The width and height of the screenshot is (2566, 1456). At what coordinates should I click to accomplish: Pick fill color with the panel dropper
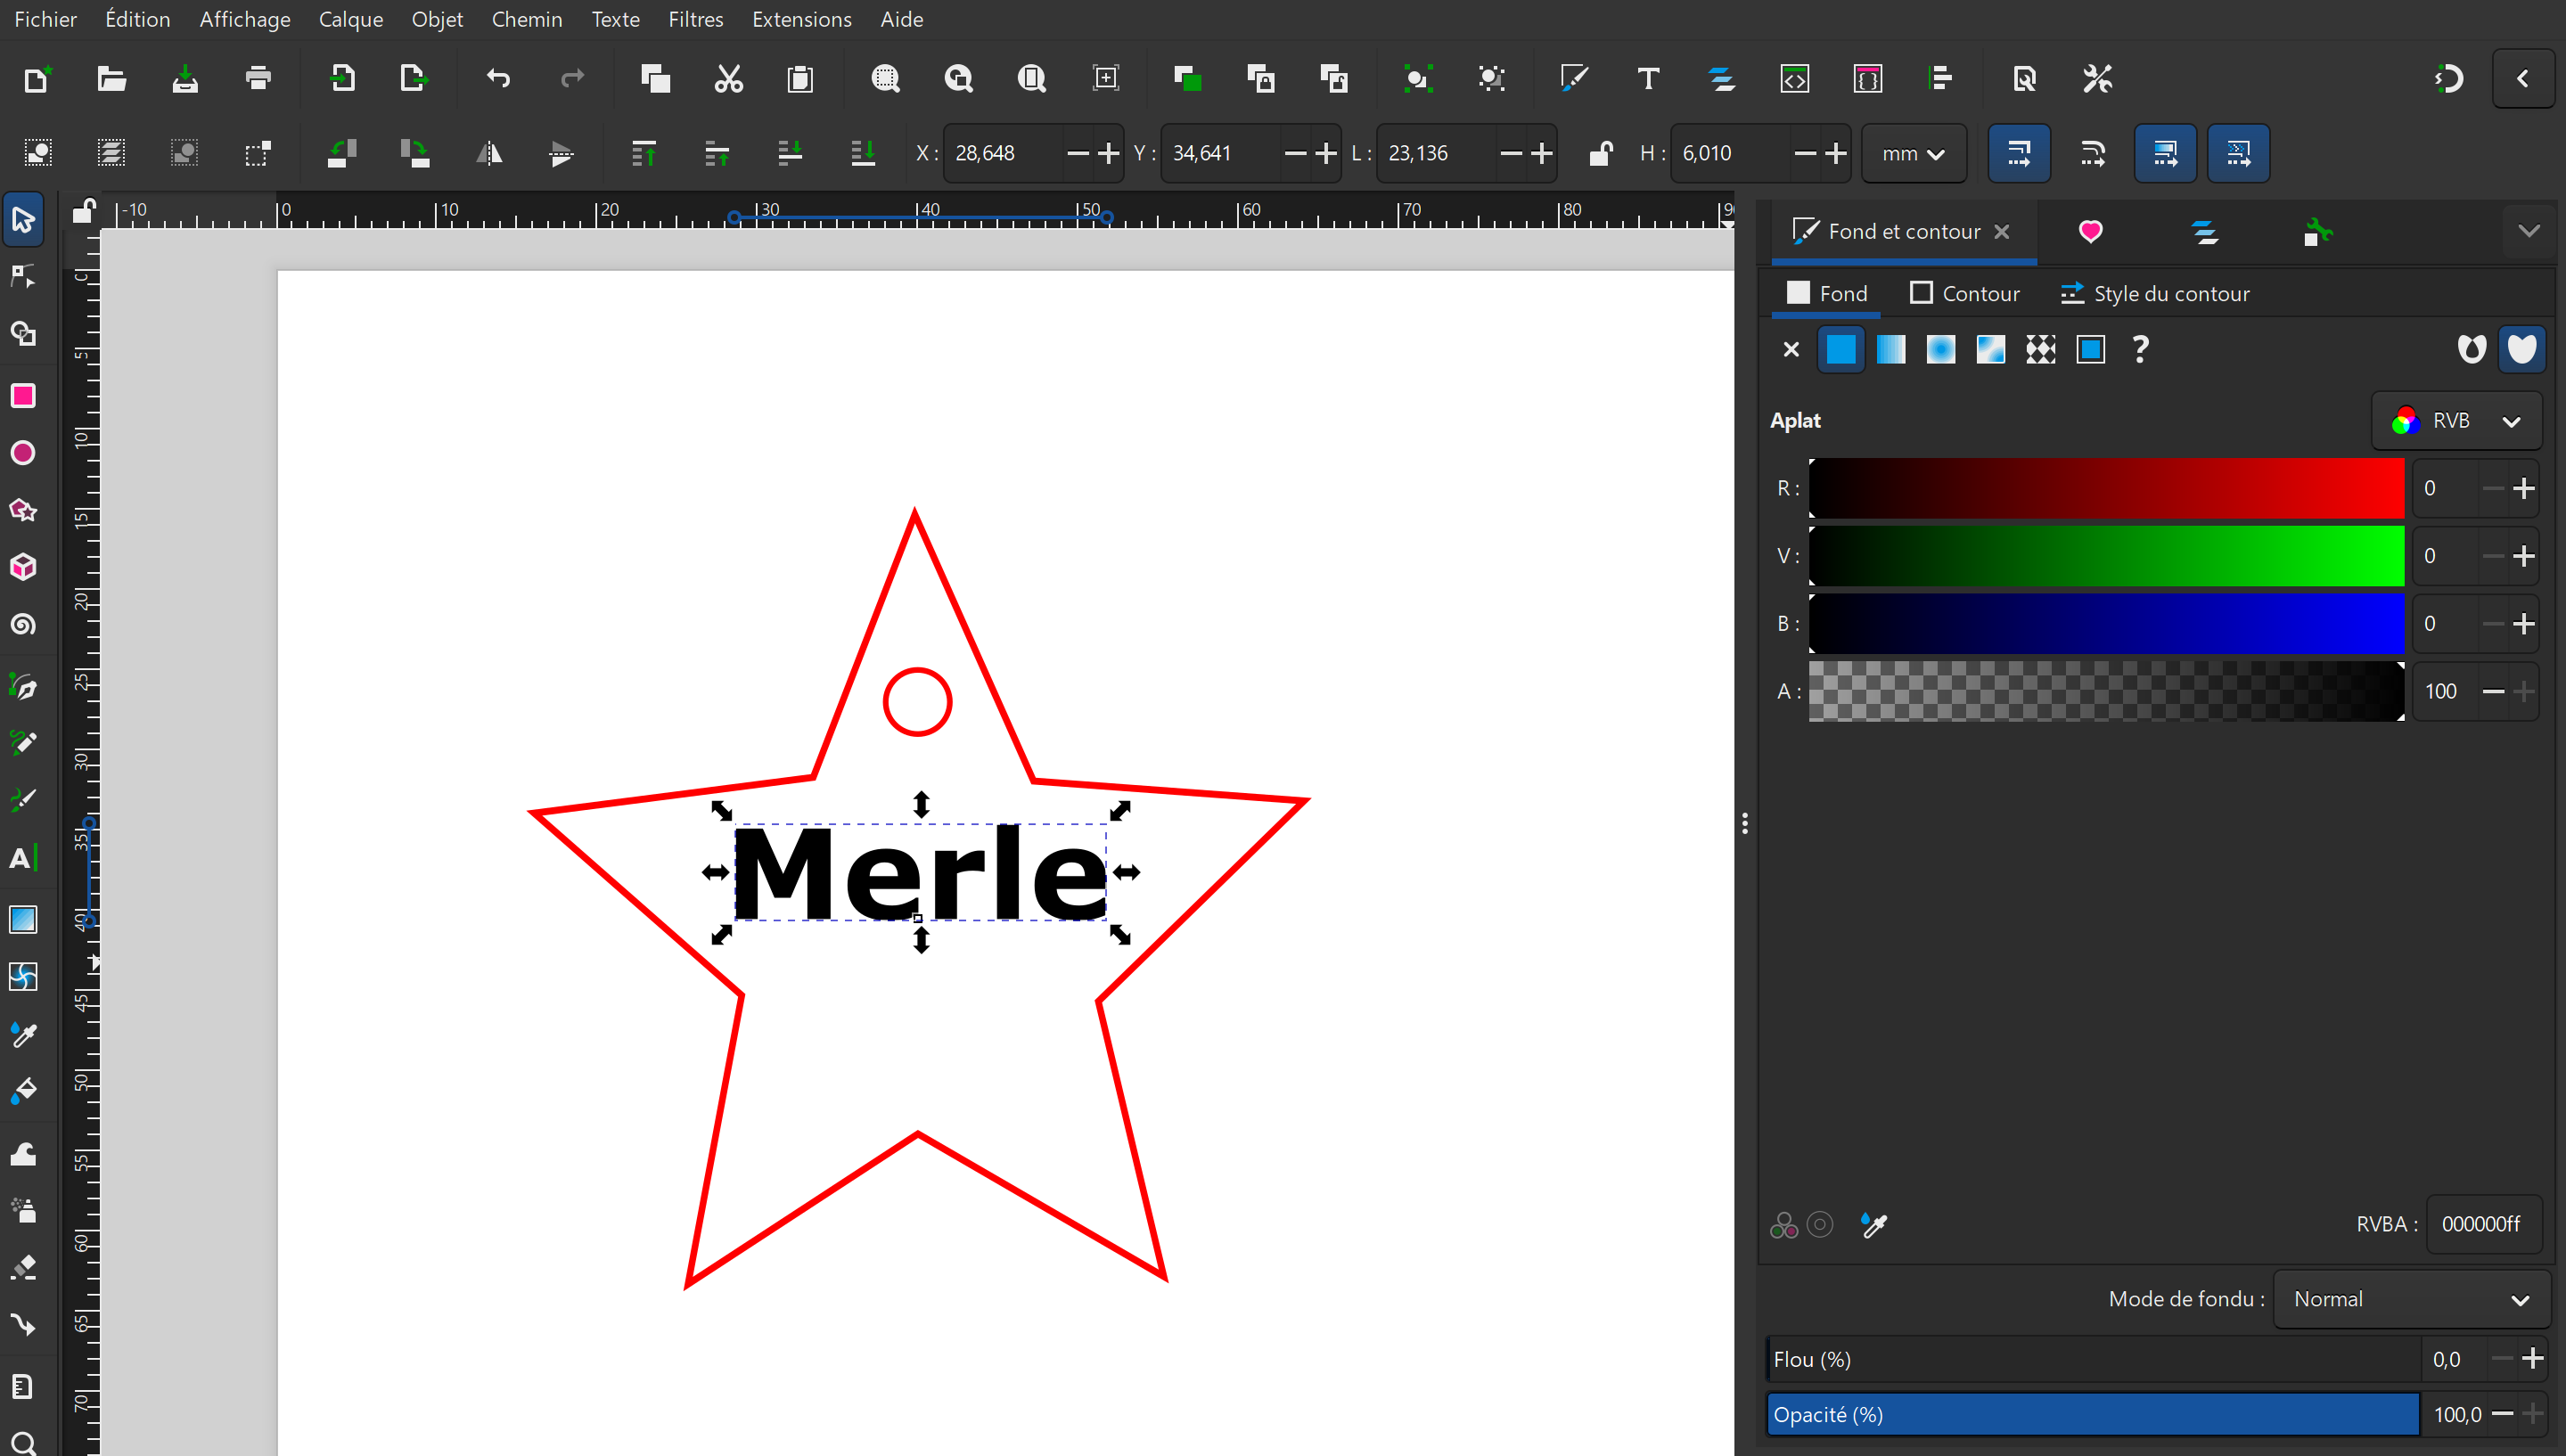(x=1873, y=1224)
